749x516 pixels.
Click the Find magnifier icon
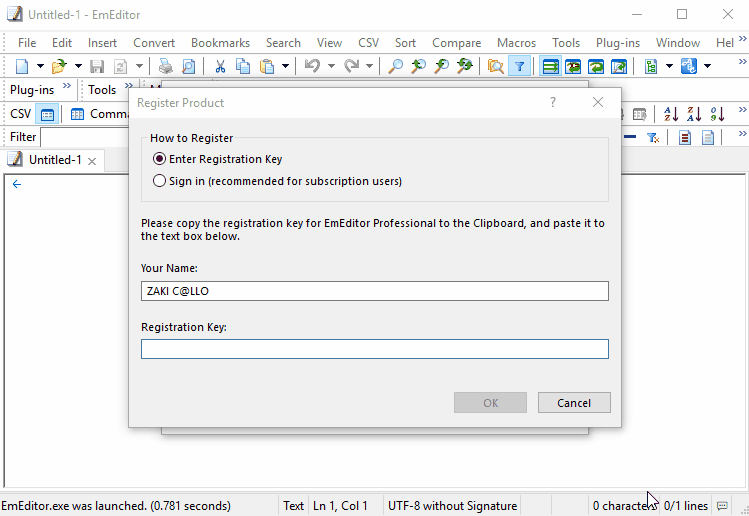[395, 66]
